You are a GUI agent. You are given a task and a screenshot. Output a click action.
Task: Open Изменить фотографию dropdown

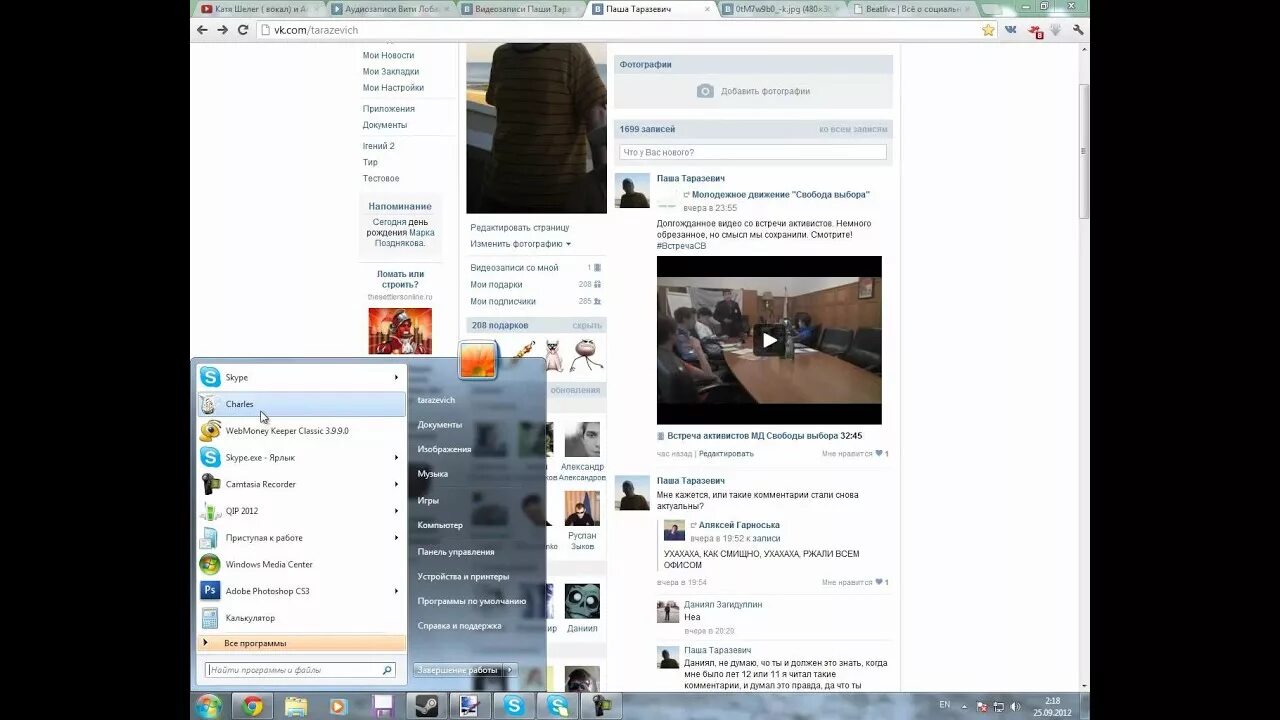pyautogui.click(x=521, y=244)
